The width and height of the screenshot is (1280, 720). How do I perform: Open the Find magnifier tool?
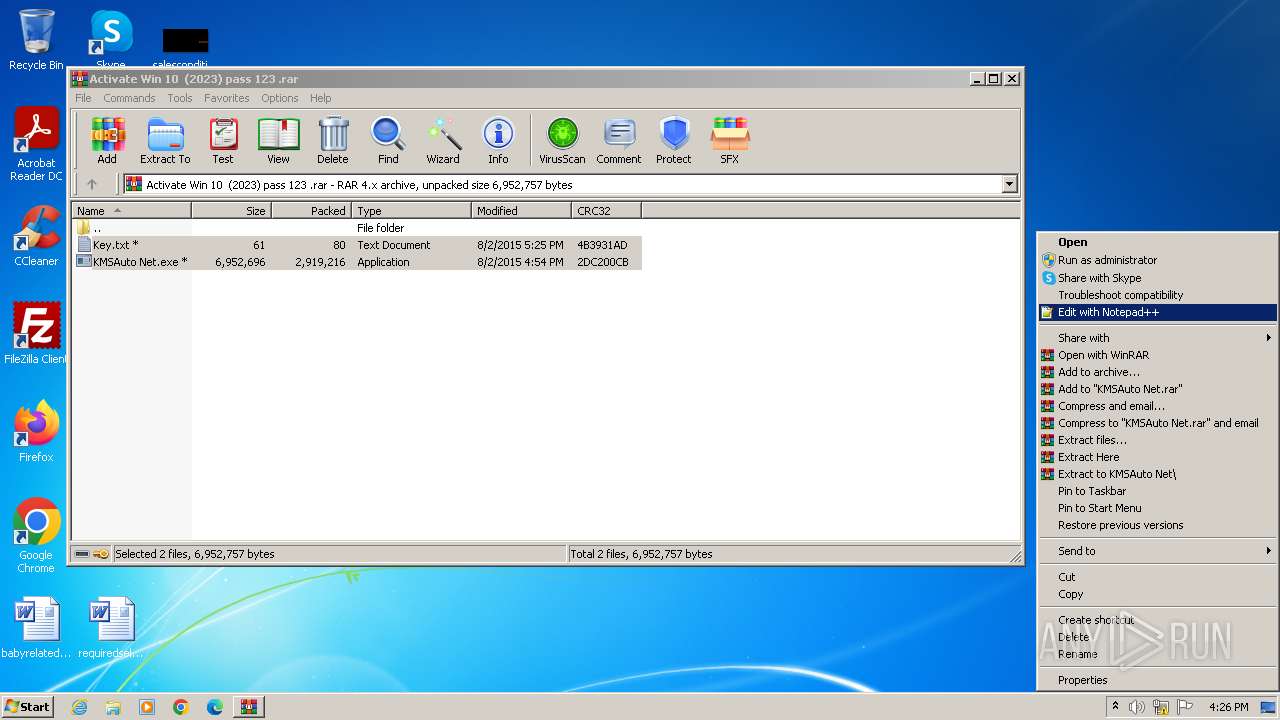coord(388,141)
